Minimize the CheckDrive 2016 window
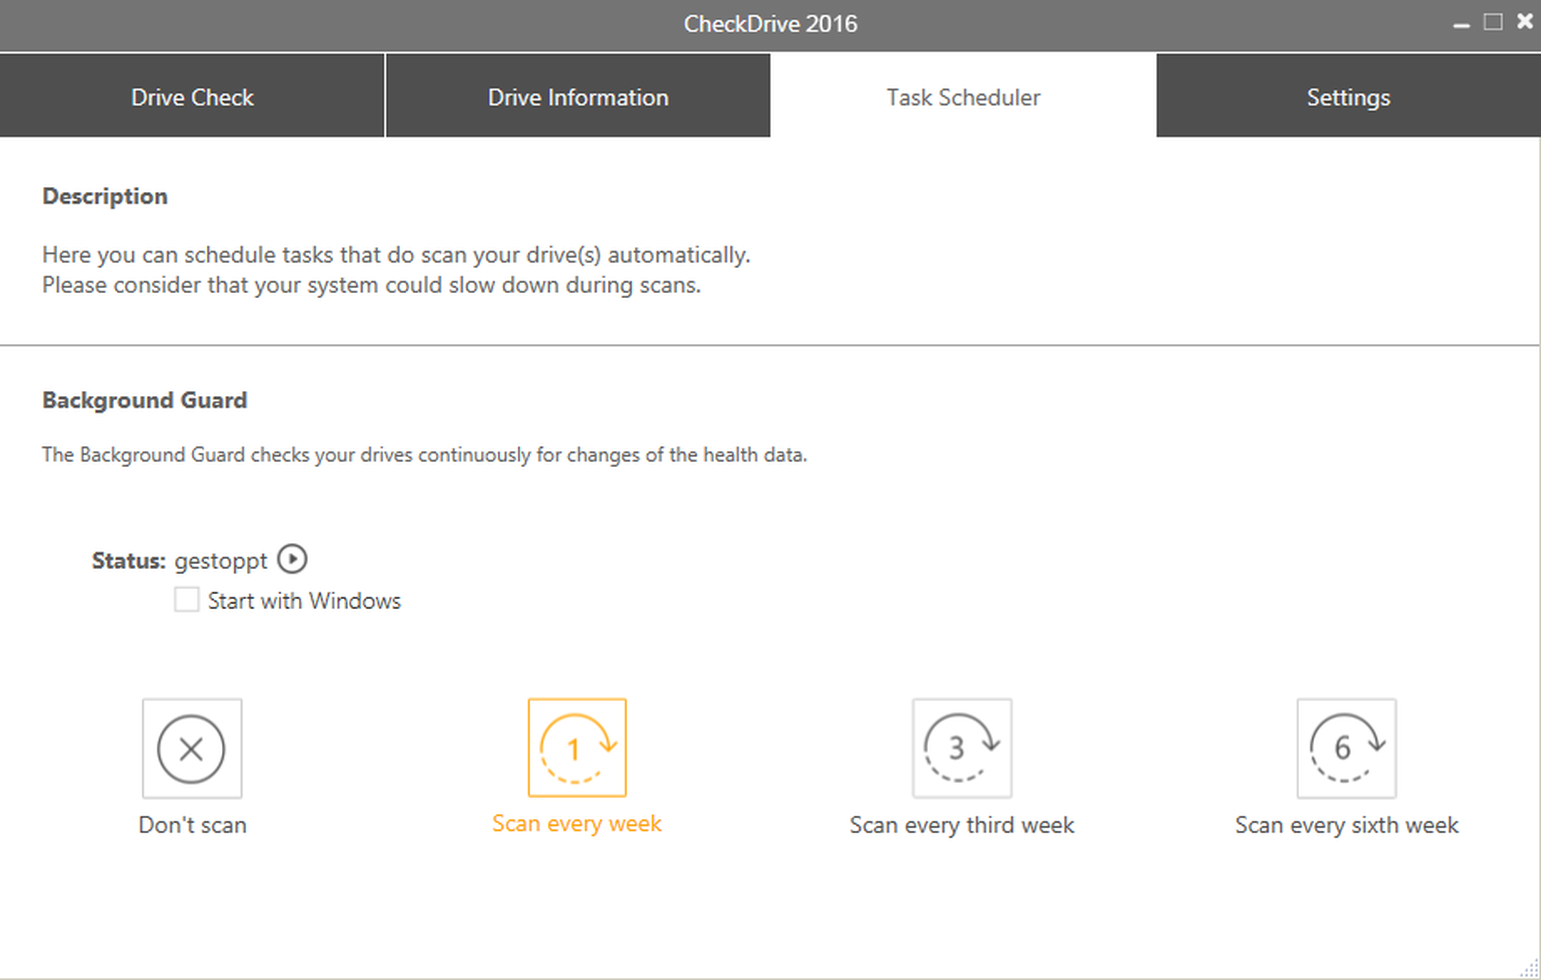The image size is (1541, 980). pyautogui.click(x=1461, y=23)
